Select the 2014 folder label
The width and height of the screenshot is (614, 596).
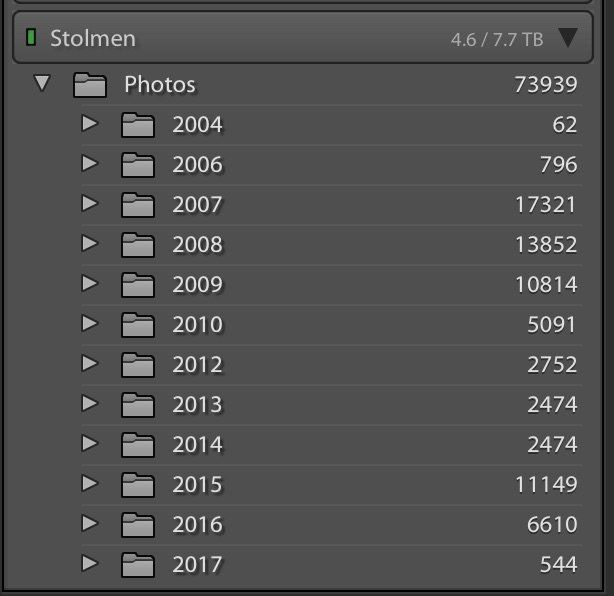(x=197, y=445)
